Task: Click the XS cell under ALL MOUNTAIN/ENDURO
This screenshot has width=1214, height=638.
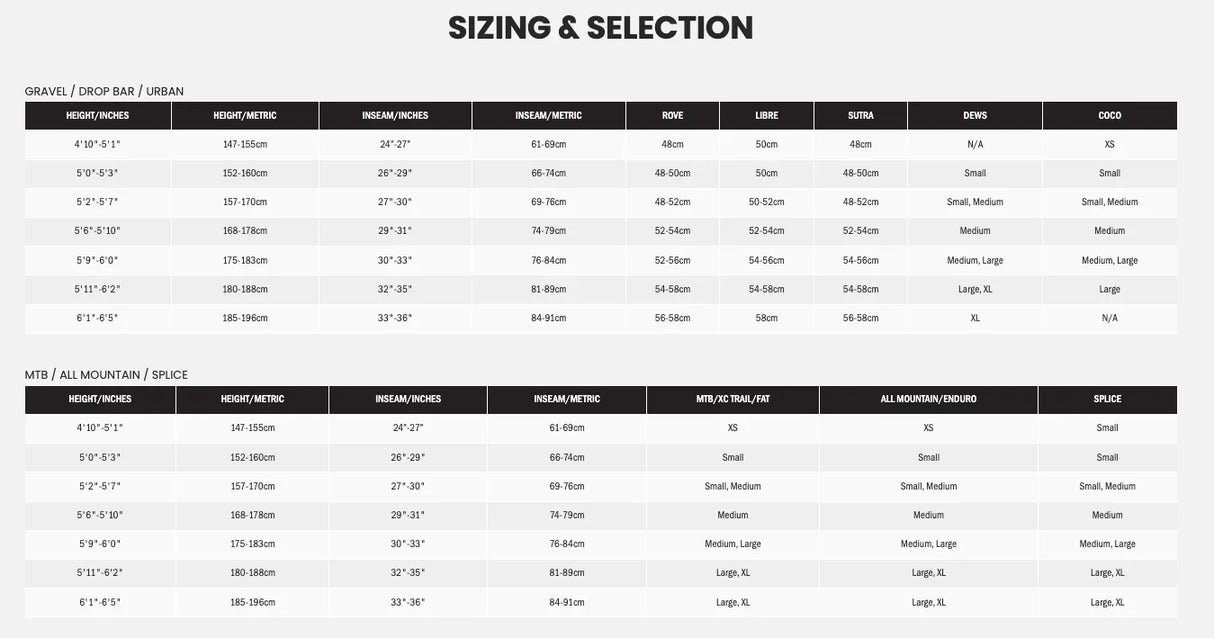Action: (x=928, y=428)
